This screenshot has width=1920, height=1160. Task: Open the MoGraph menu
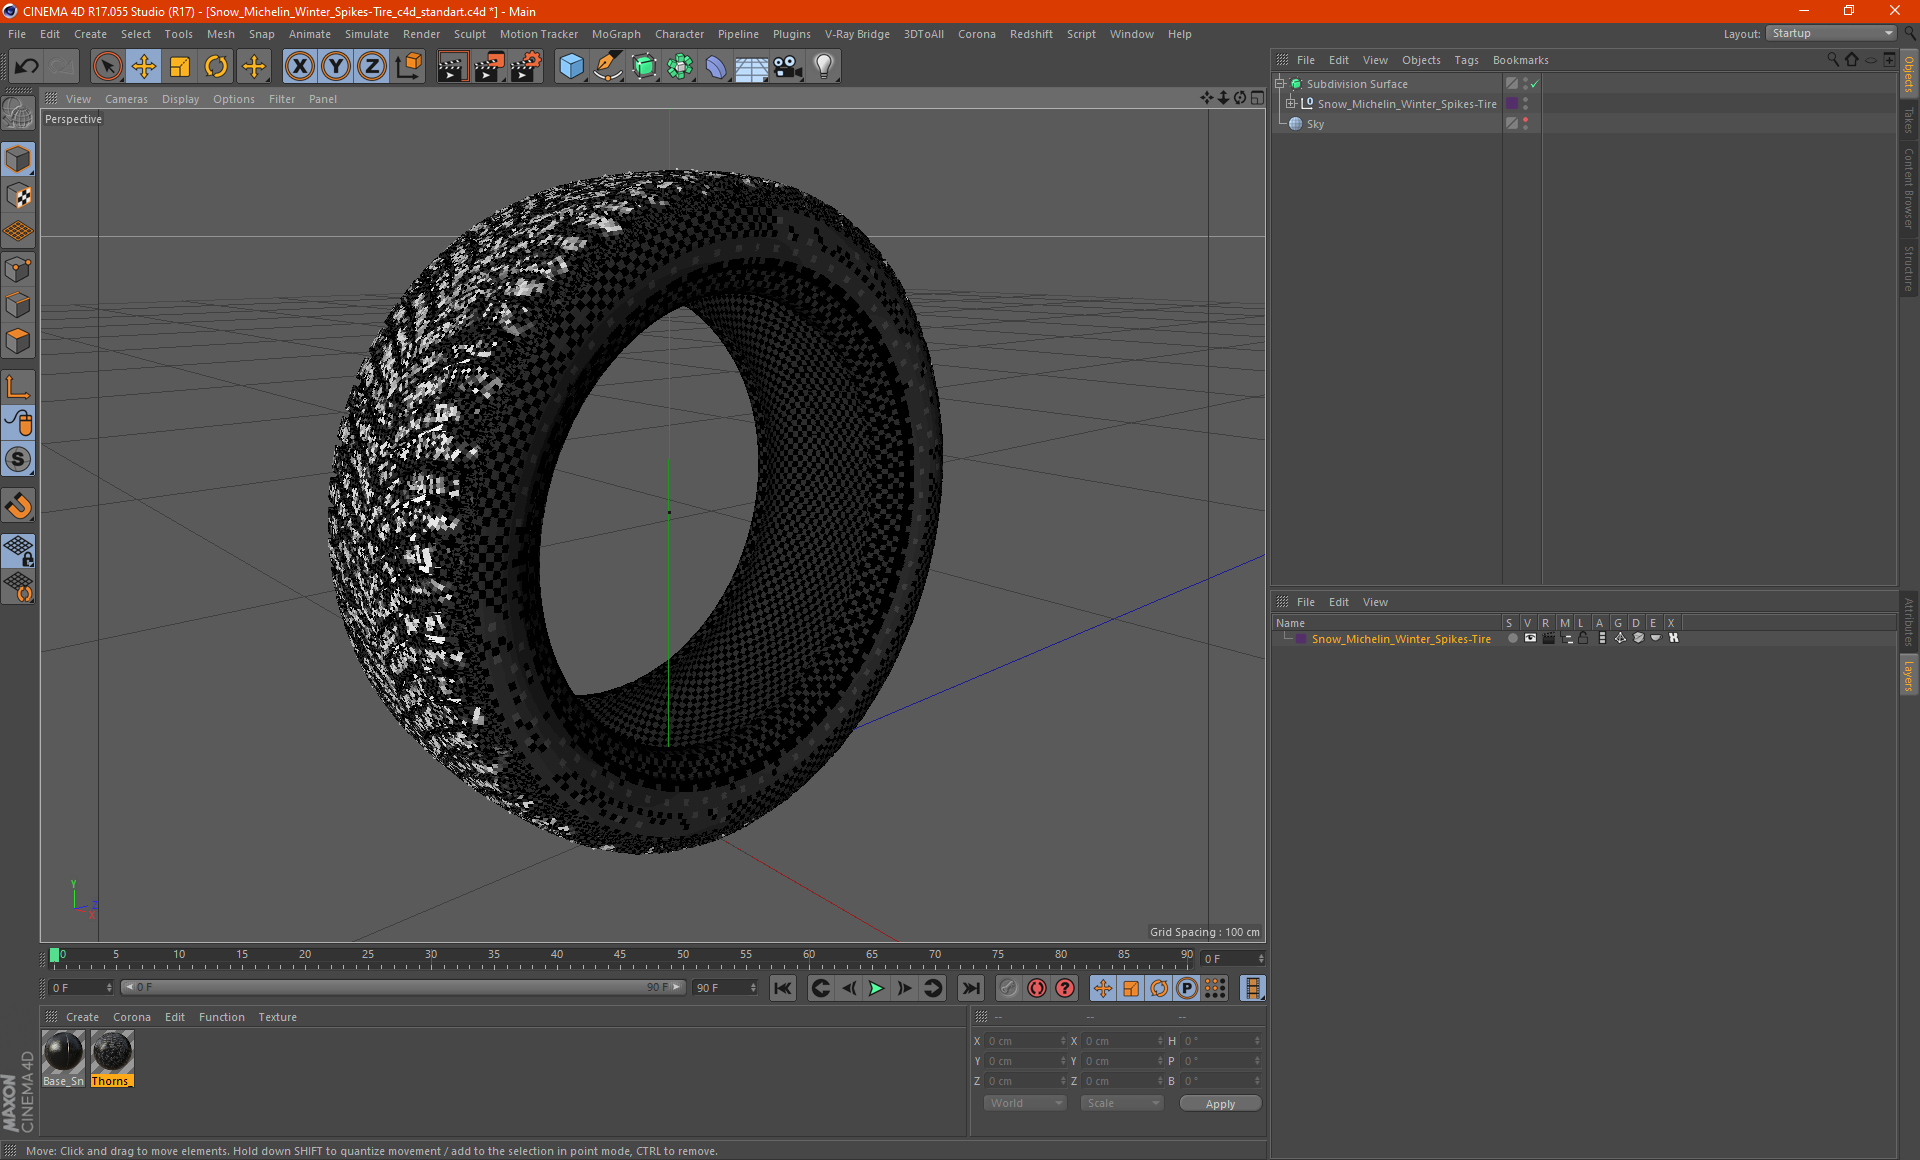tap(616, 34)
